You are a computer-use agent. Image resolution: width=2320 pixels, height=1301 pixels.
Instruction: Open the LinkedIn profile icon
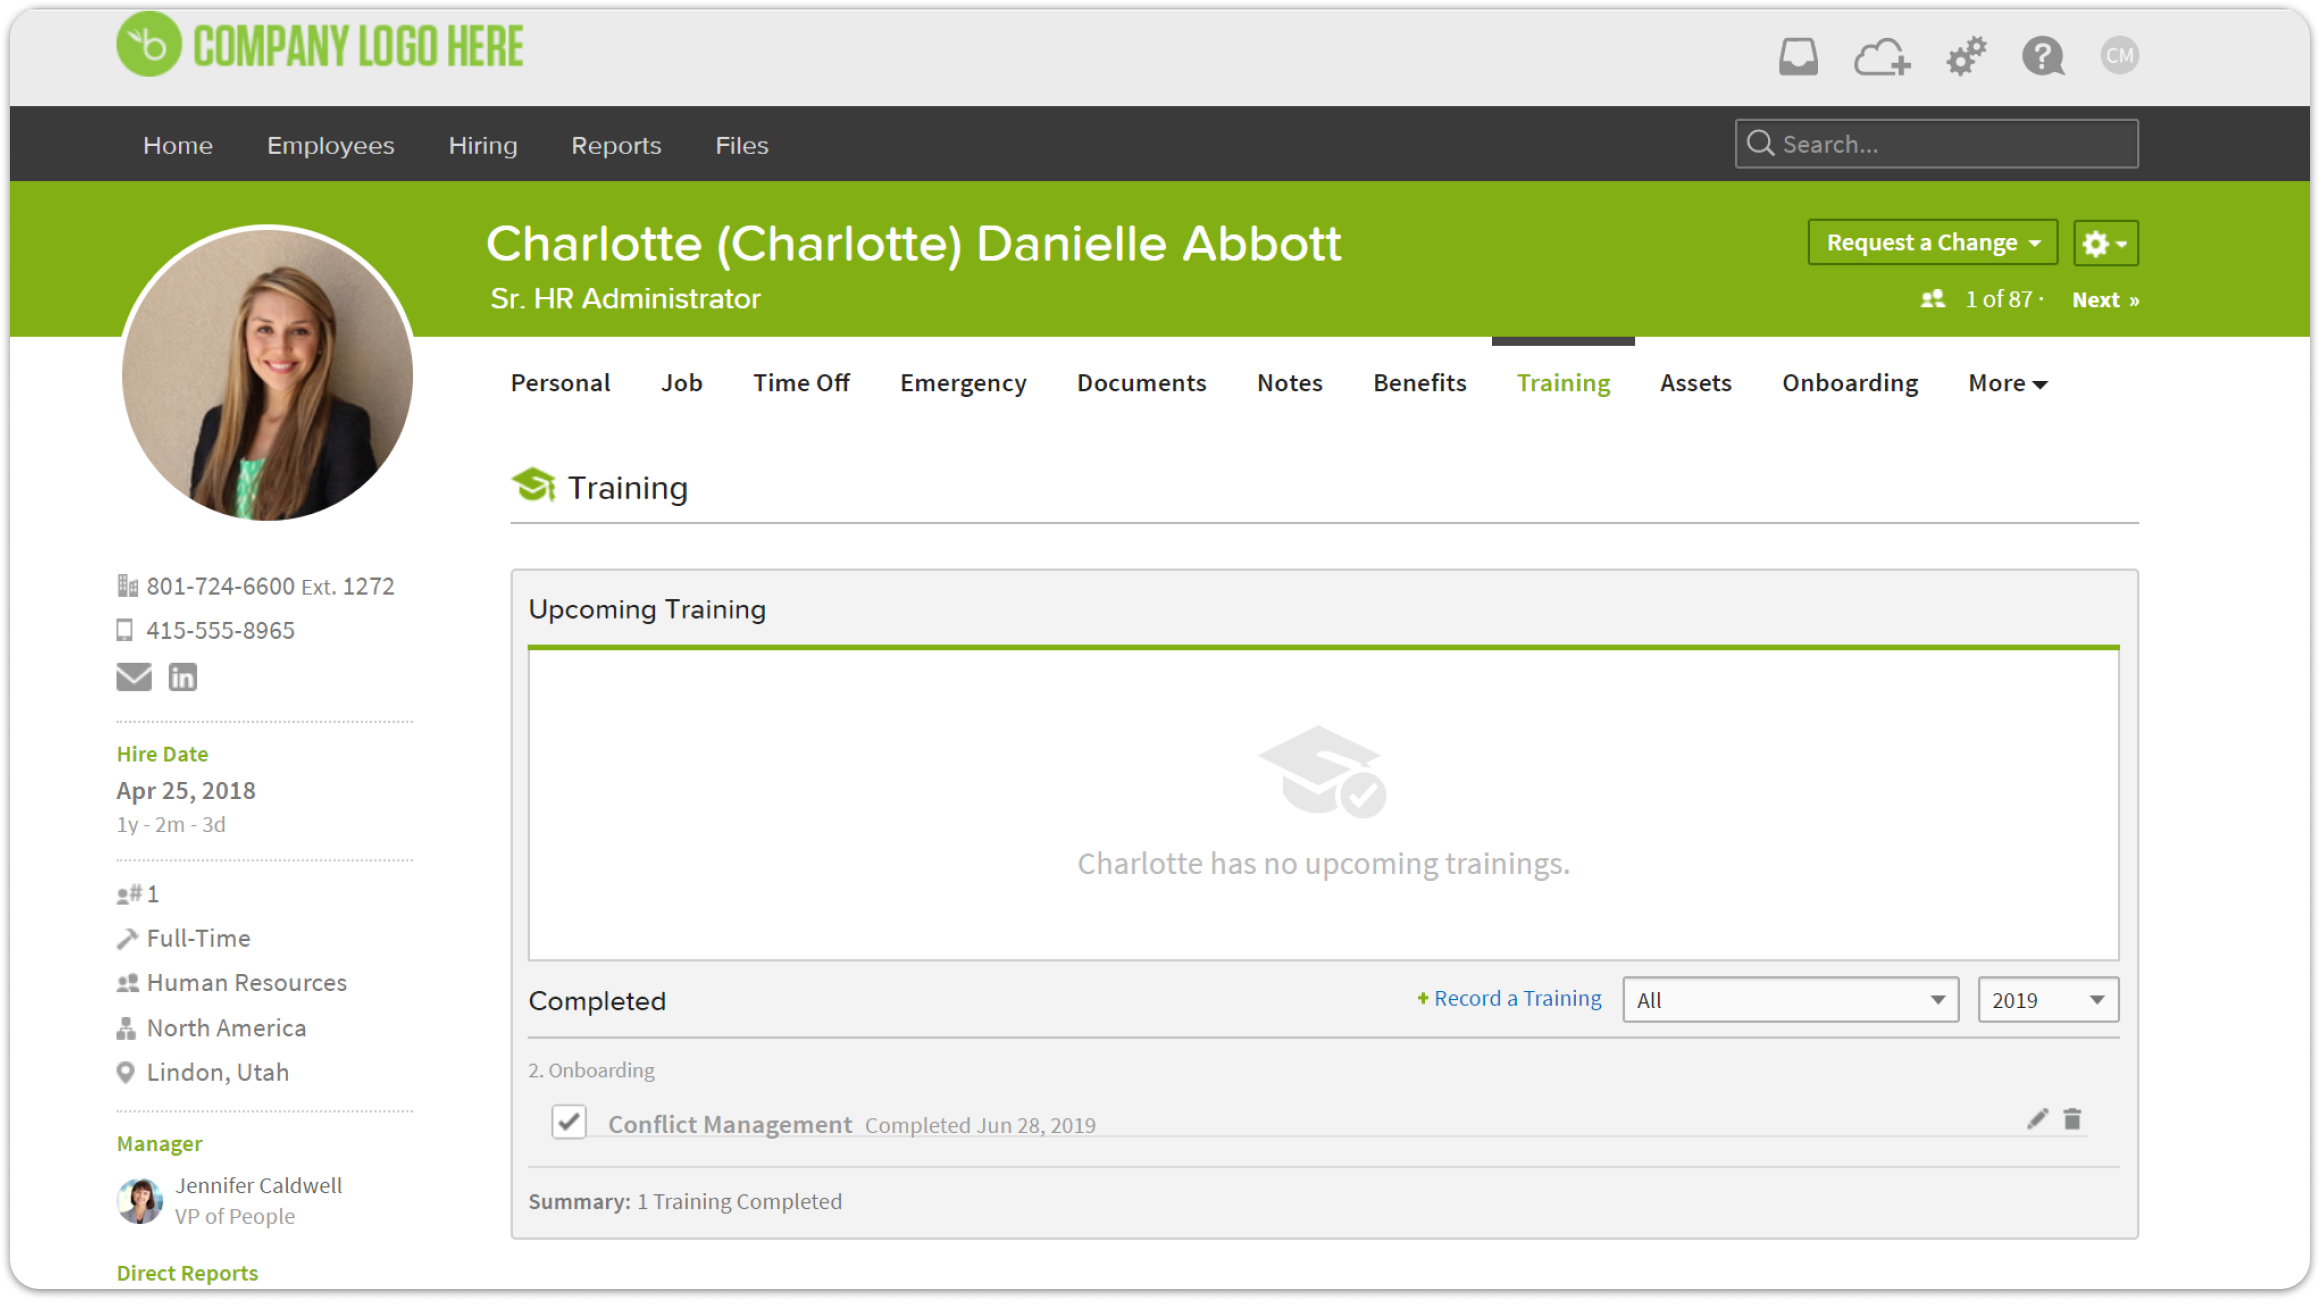tap(182, 677)
